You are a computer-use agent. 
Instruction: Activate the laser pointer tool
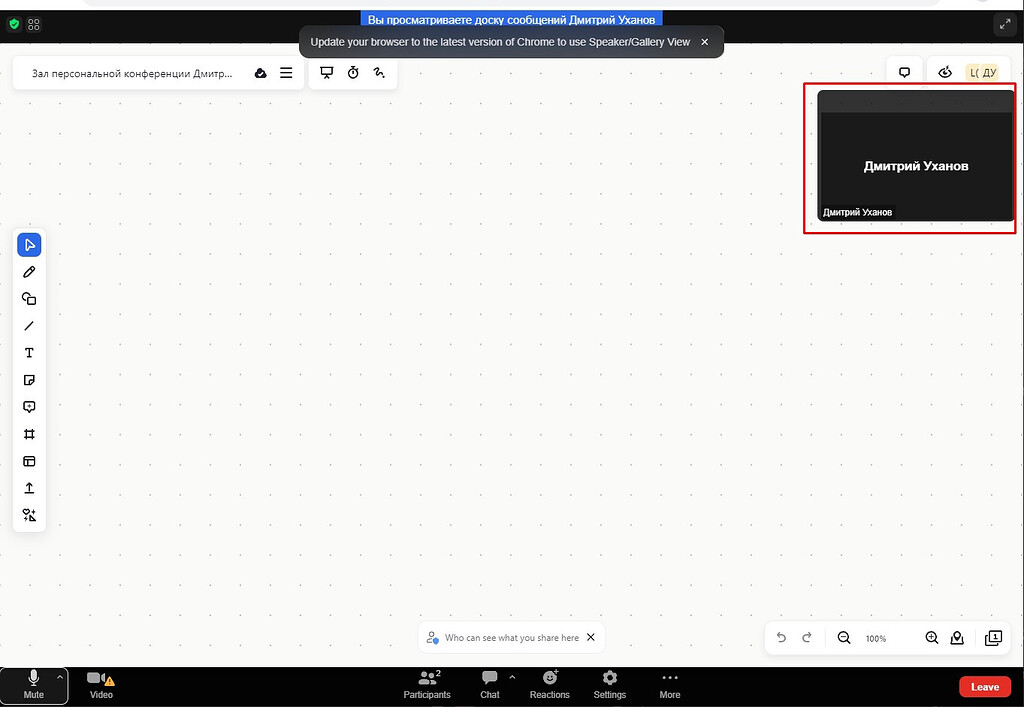[x=379, y=72]
